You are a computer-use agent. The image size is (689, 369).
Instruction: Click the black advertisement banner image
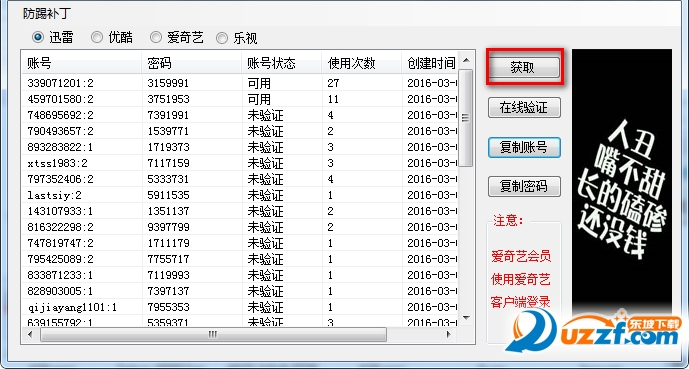[x=622, y=180]
